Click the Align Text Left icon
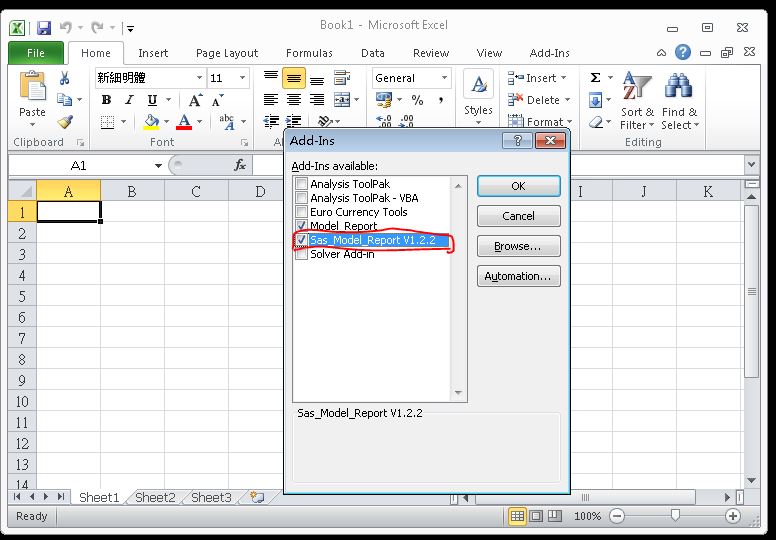This screenshot has height=540, width=776. (x=271, y=100)
